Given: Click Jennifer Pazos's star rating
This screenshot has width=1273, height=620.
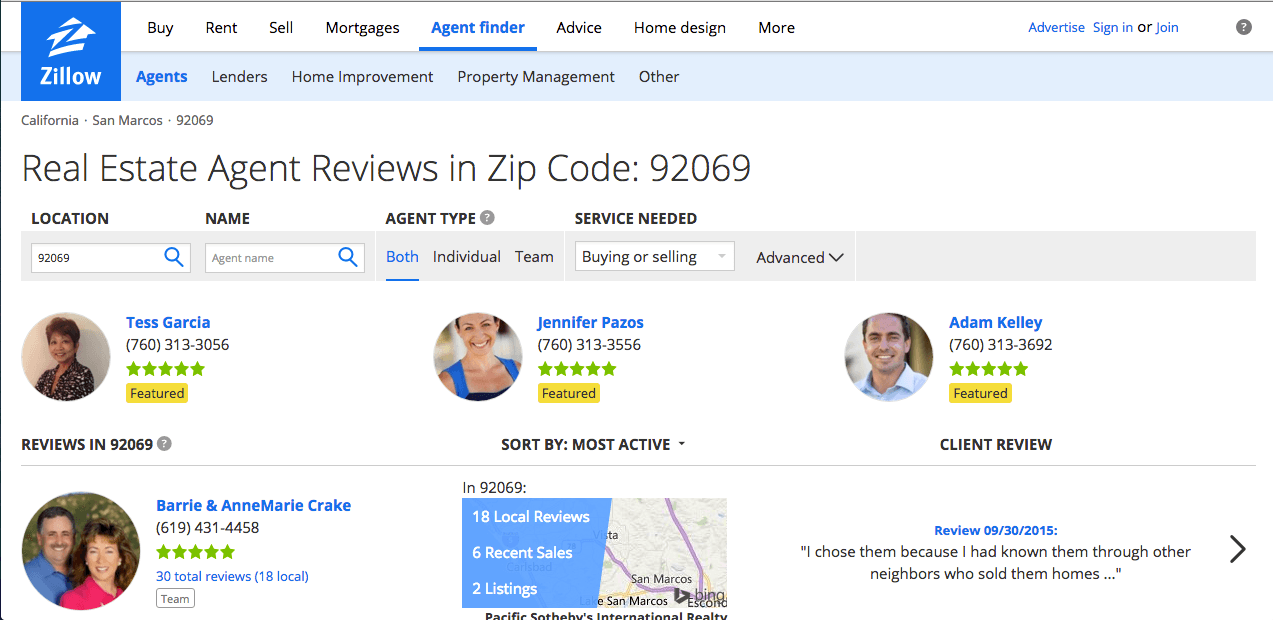Looking at the screenshot, I should point(577,369).
